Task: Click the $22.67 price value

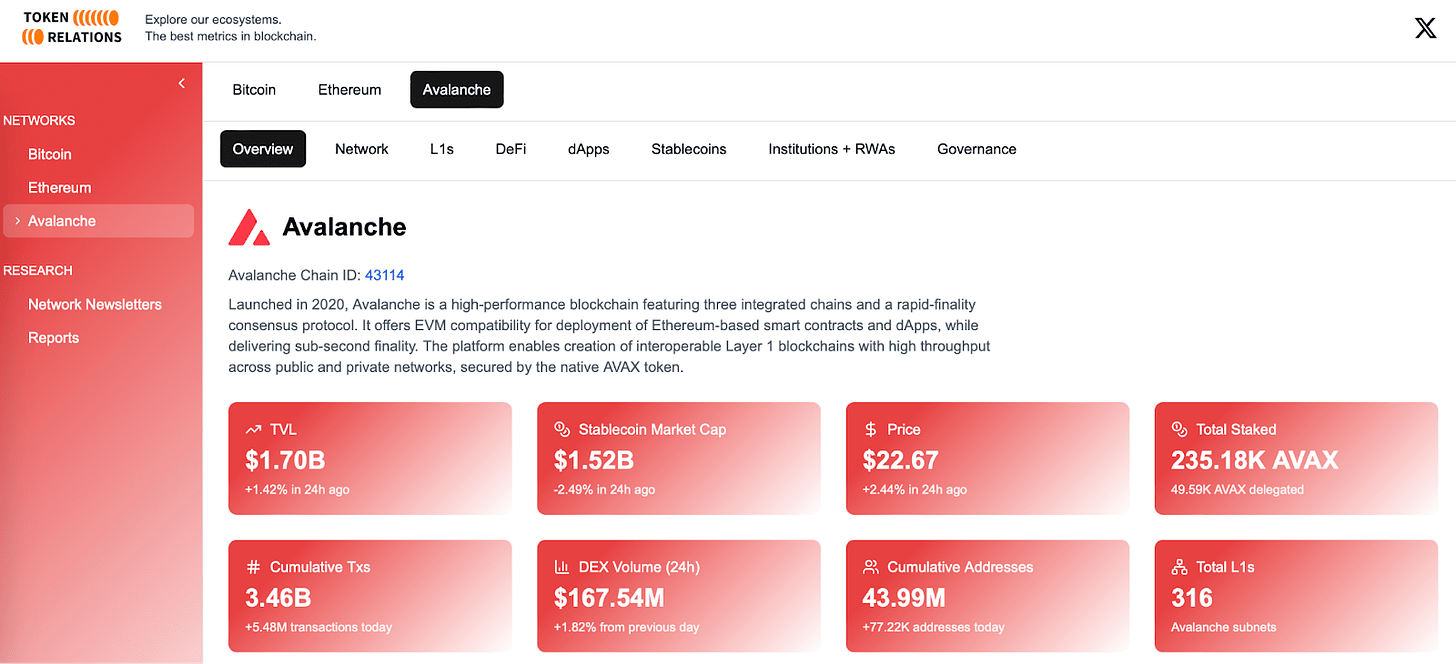Action: click(x=901, y=460)
